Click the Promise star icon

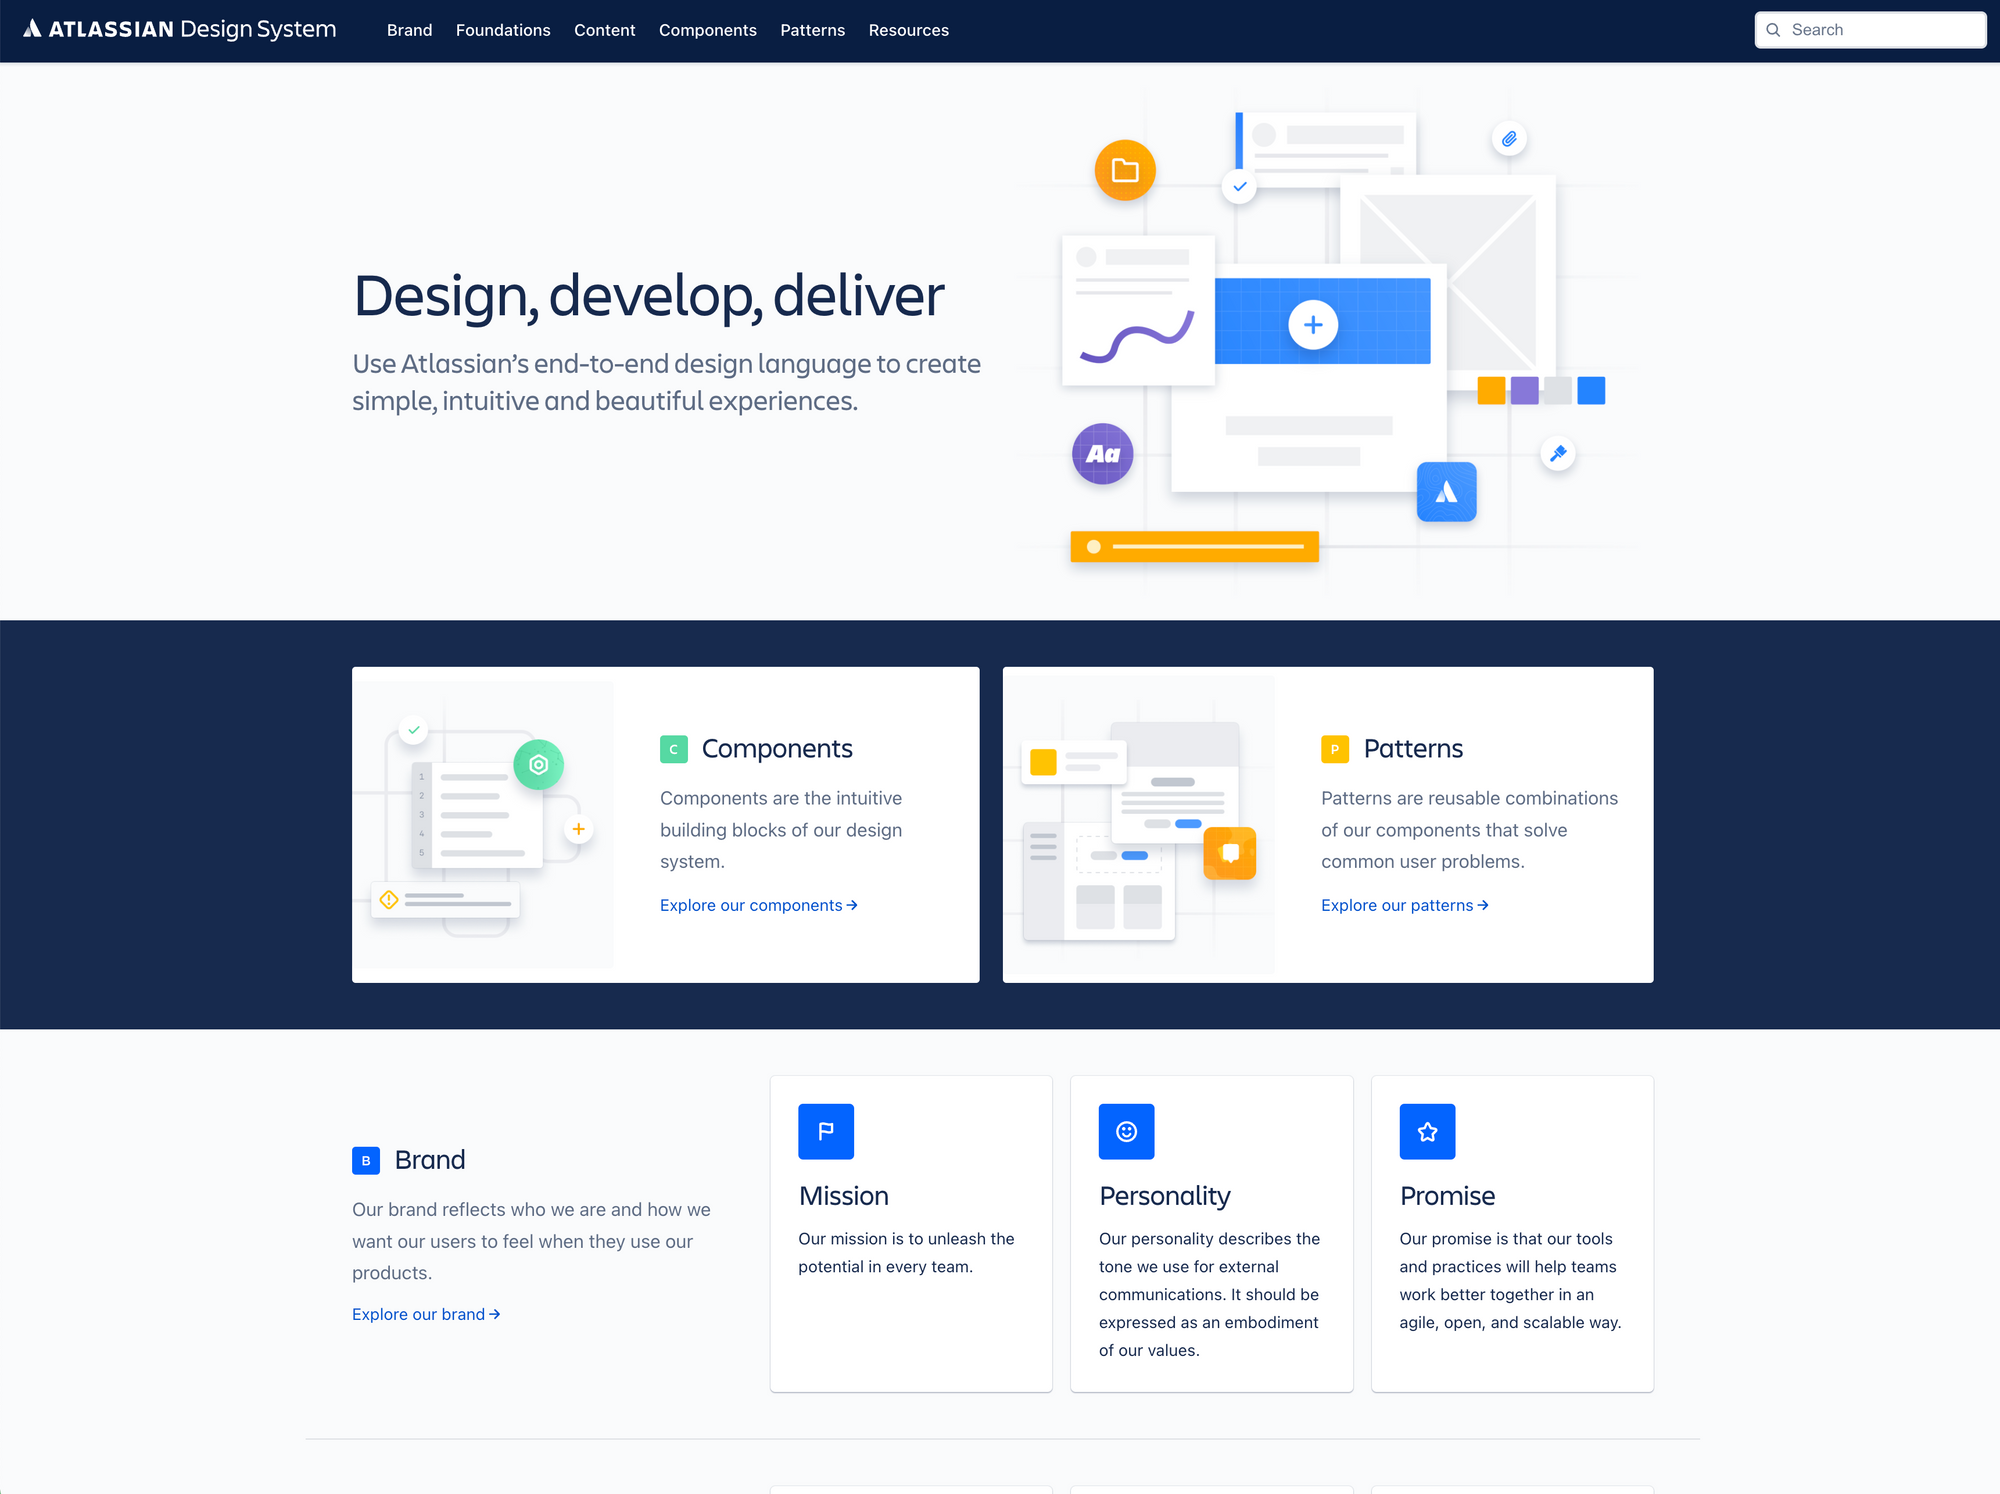[x=1424, y=1130]
